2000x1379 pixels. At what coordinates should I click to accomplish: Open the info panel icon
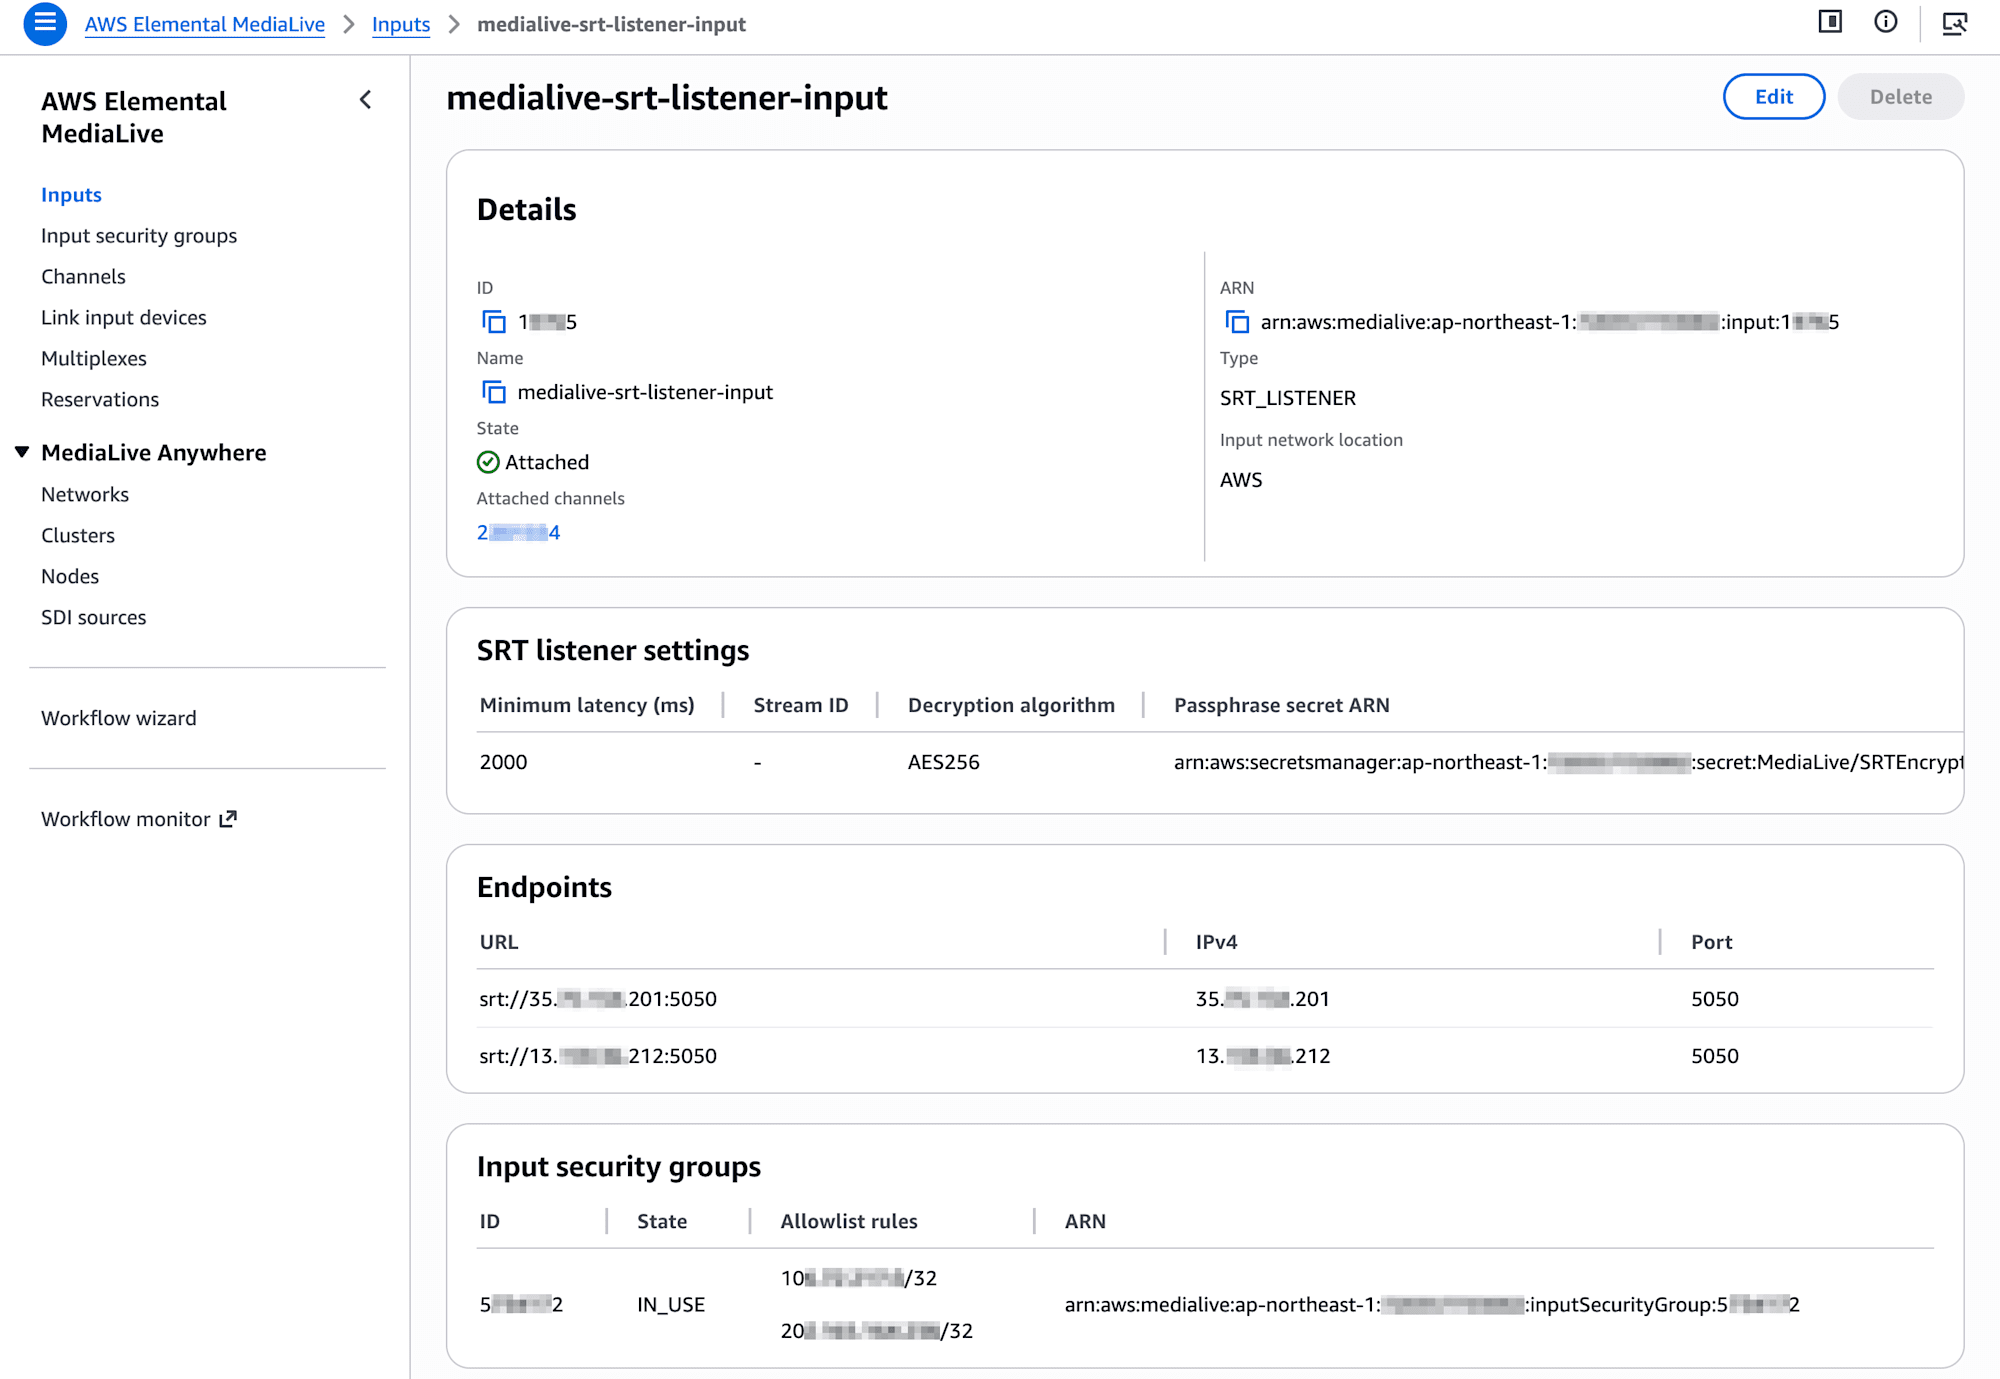click(x=1885, y=22)
